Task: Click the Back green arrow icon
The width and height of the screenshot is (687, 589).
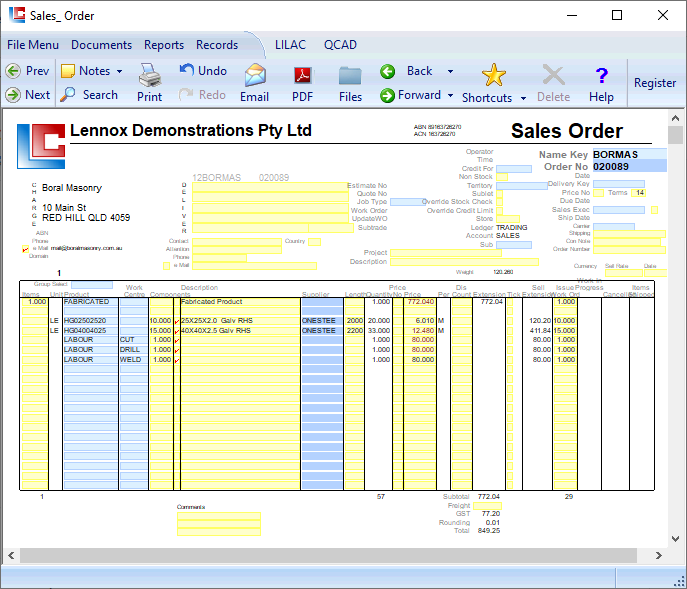Action: tap(387, 71)
